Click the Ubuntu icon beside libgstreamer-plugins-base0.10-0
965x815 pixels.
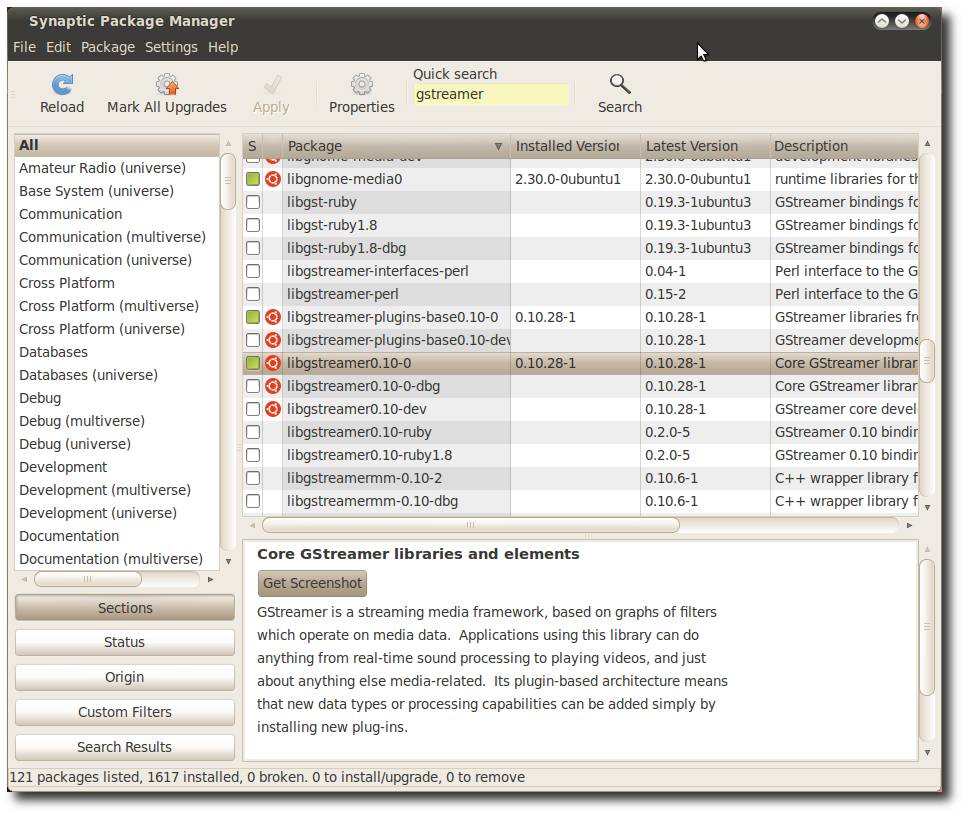[273, 317]
